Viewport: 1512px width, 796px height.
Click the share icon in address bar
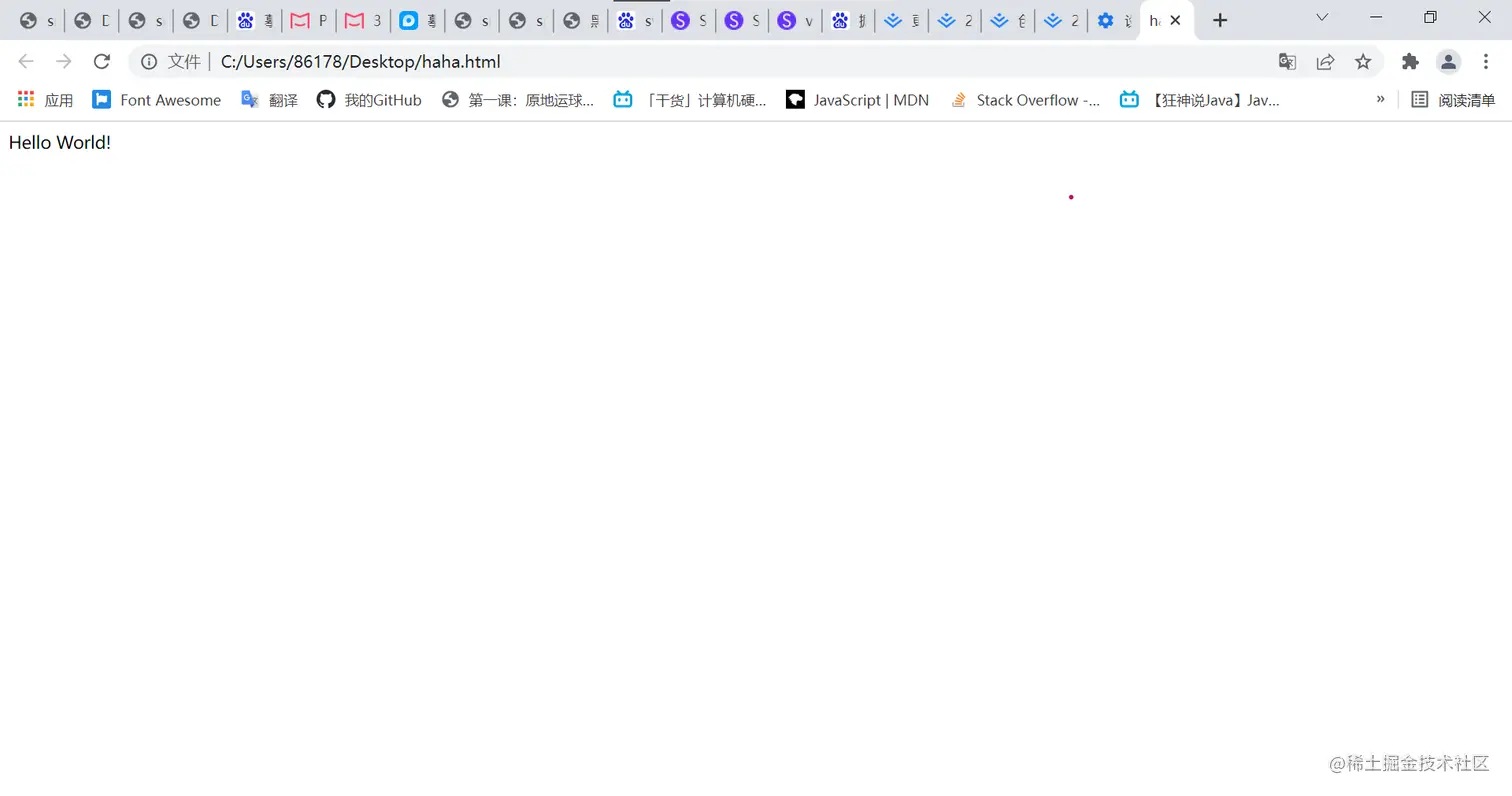(1324, 61)
